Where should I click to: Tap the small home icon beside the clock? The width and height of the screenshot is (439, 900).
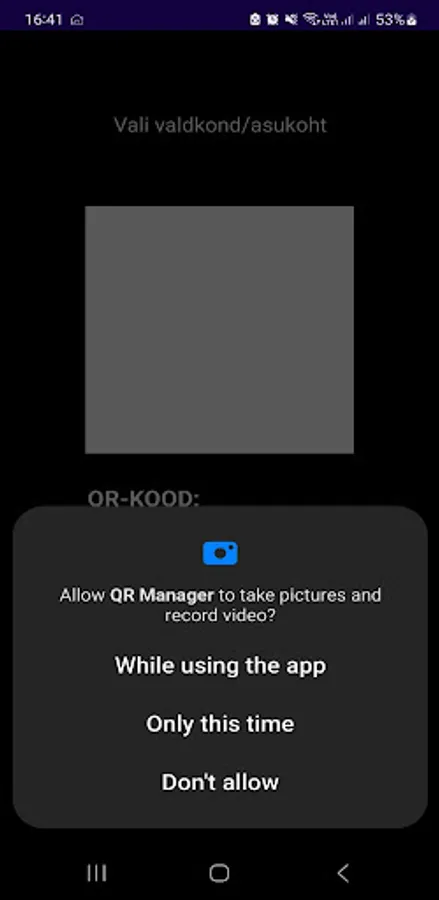(77, 20)
